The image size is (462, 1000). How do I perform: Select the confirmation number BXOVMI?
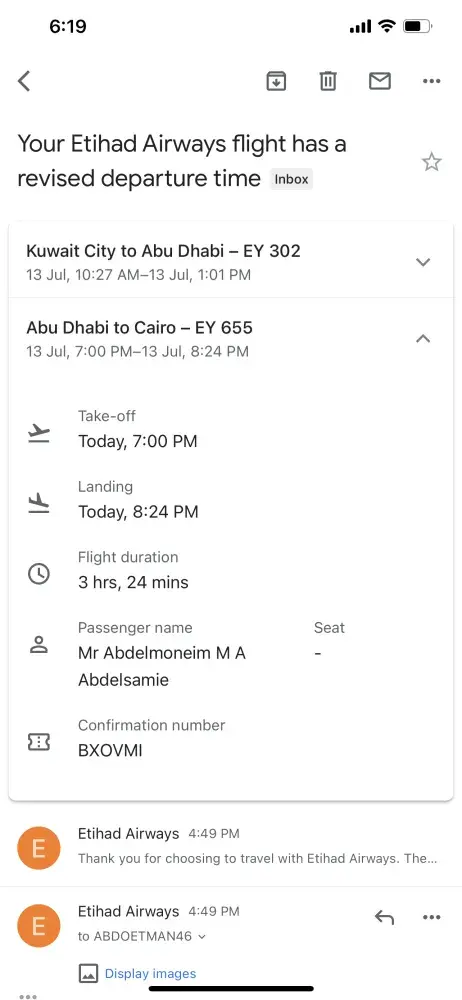[x=110, y=751]
